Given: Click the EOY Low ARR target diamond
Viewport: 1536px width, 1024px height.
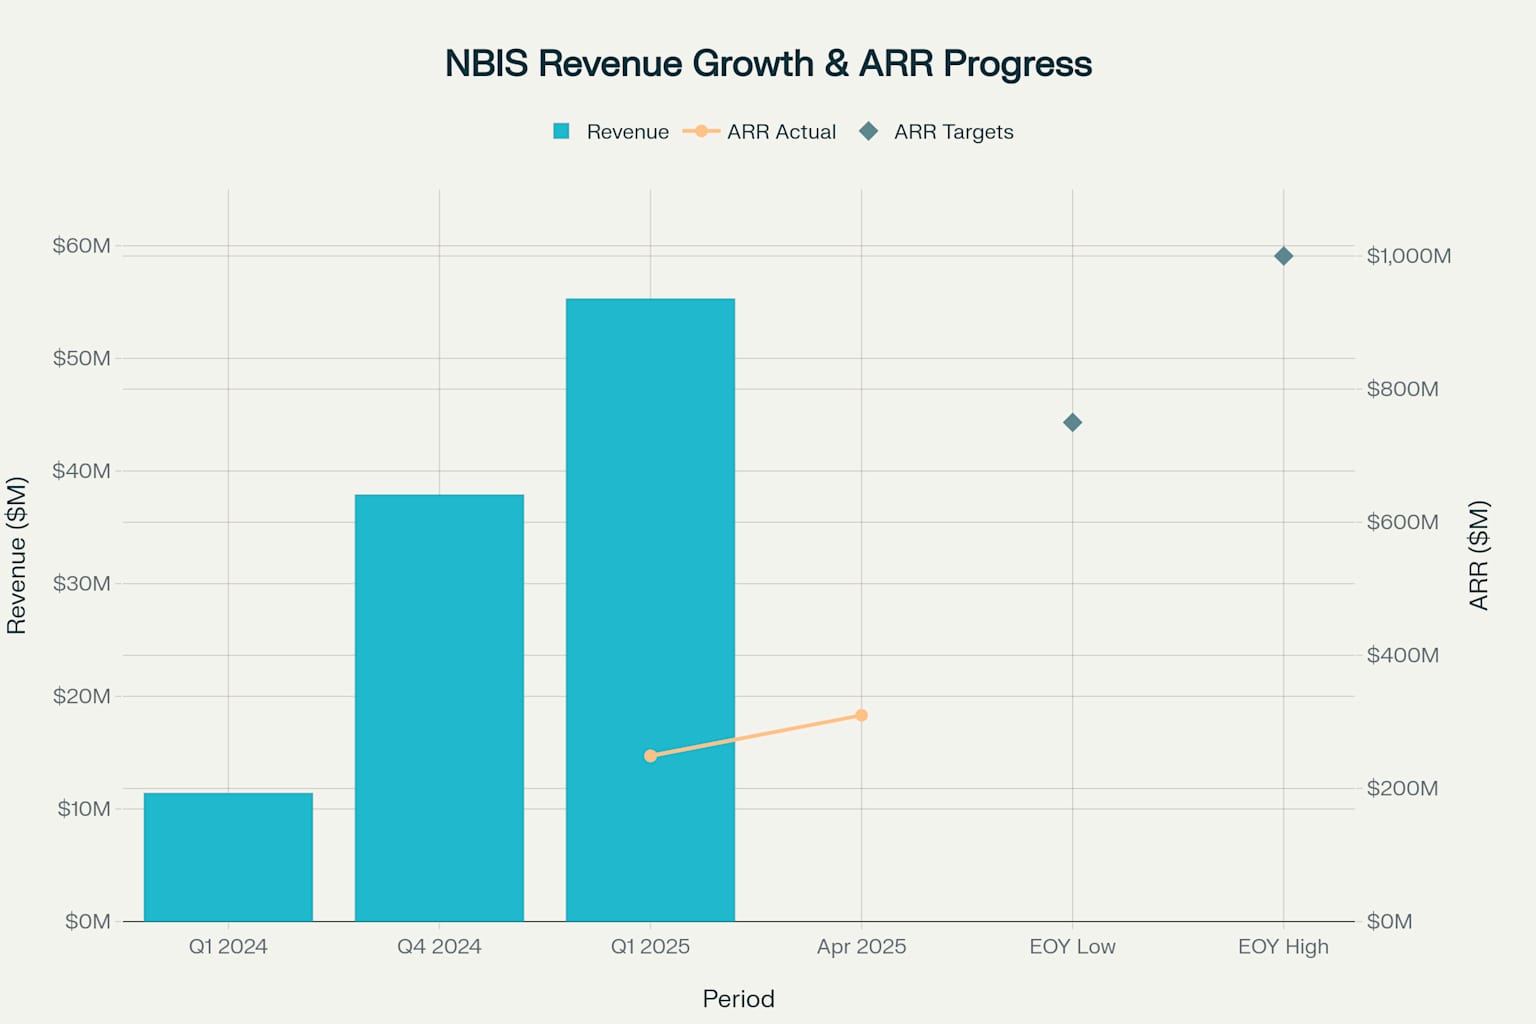Looking at the screenshot, I should [x=1072, y=423].
